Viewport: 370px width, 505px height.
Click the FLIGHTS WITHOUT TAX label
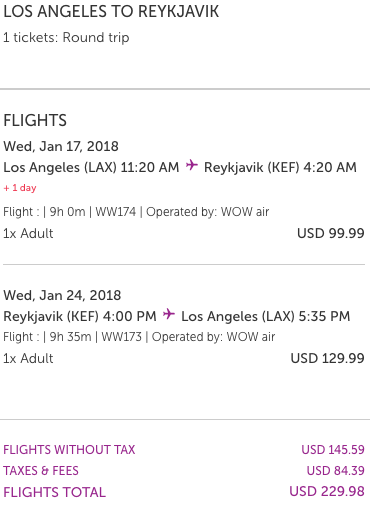[69, 450]
